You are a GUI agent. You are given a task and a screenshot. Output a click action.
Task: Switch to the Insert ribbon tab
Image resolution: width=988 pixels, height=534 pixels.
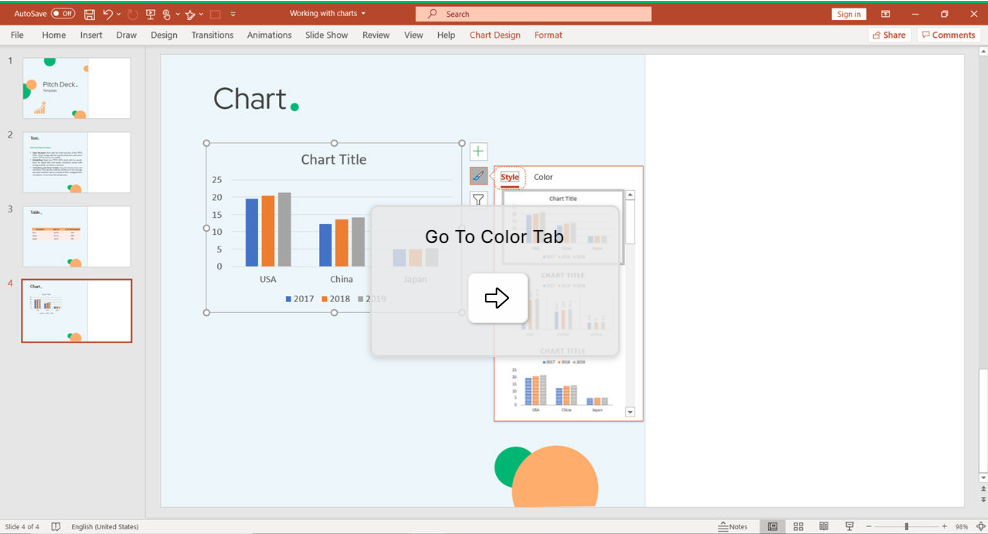click(x=91, y=35)
